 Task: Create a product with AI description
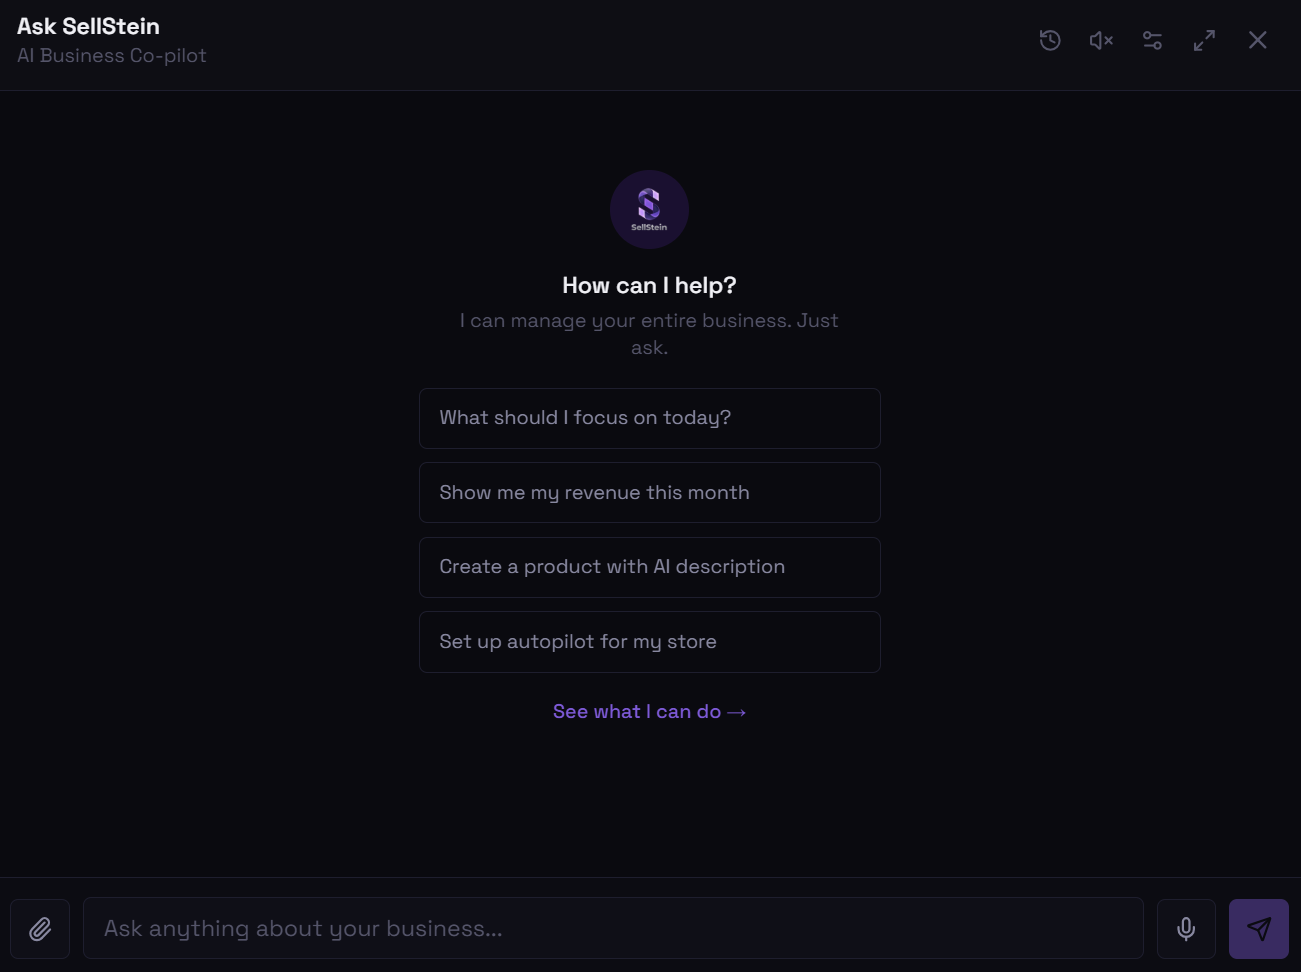[649, 567]
